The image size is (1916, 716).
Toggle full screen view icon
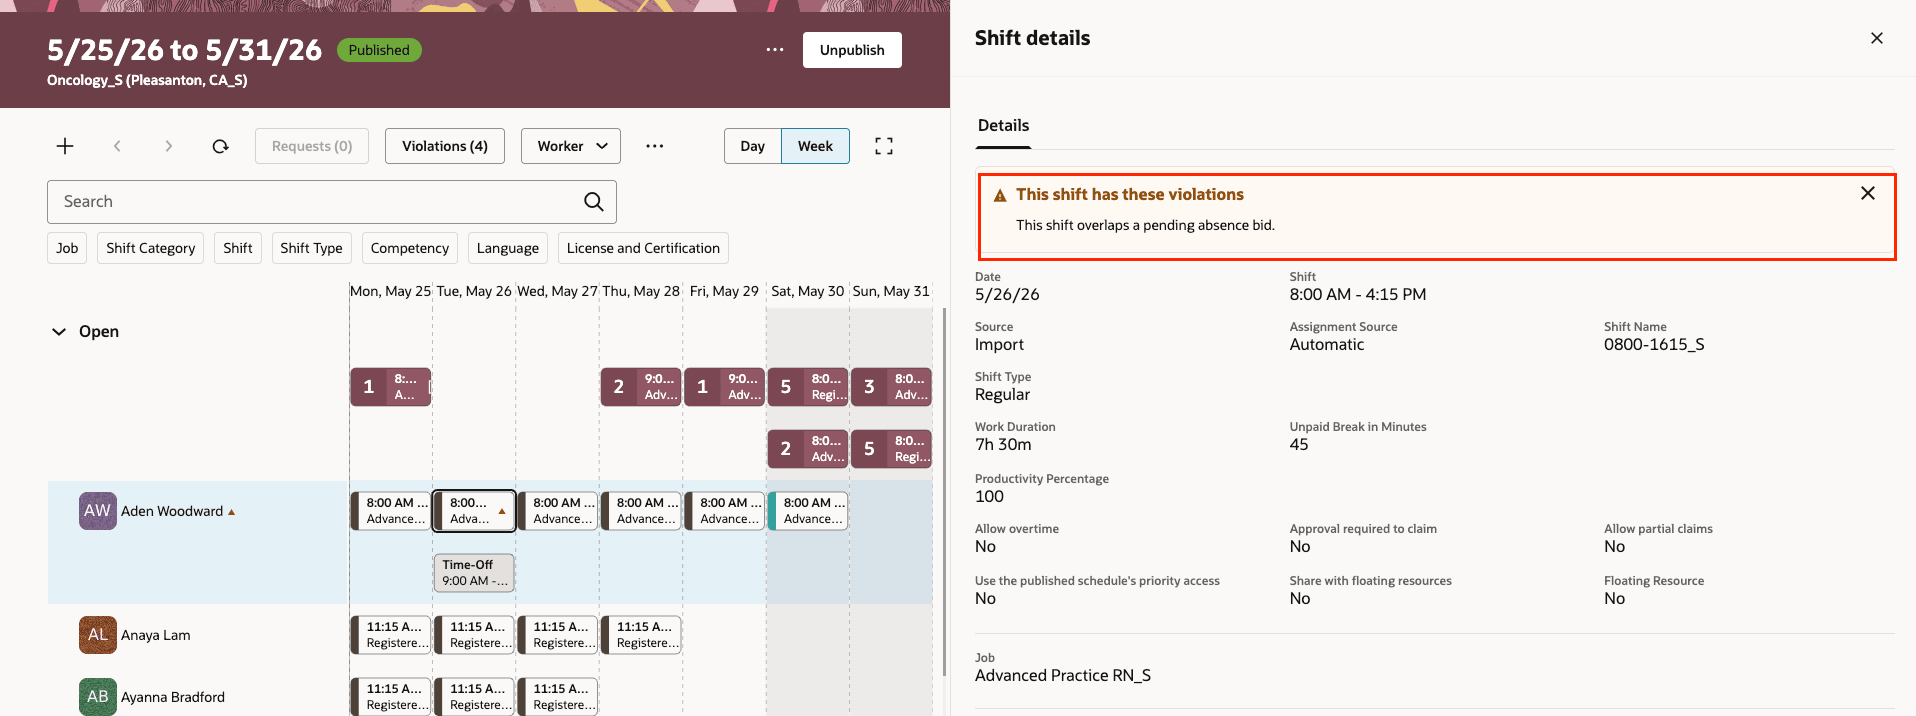(x=884, y=146)
